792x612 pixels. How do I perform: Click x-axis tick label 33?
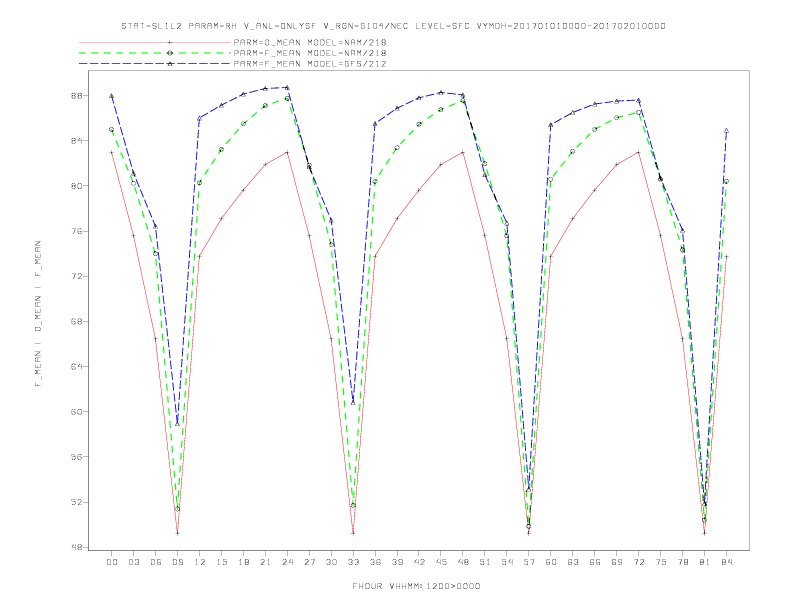[354, 562]
